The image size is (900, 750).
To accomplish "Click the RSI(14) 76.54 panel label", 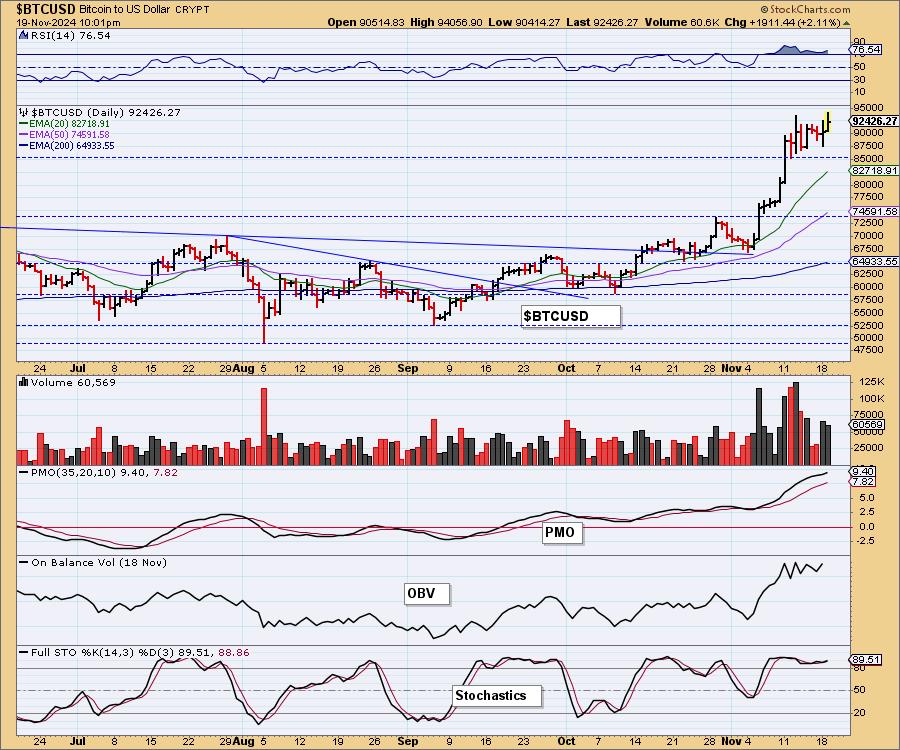I will (x=71, y=35).
